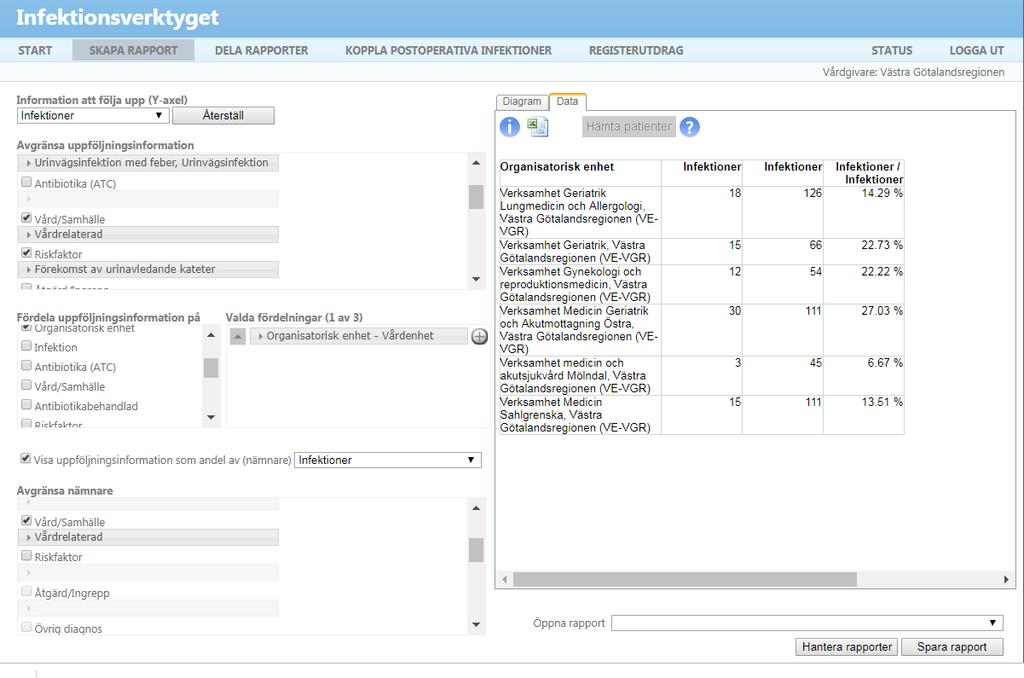Click left arrow of horizontal data scrollbar
1024x678 pixels.
504,579
